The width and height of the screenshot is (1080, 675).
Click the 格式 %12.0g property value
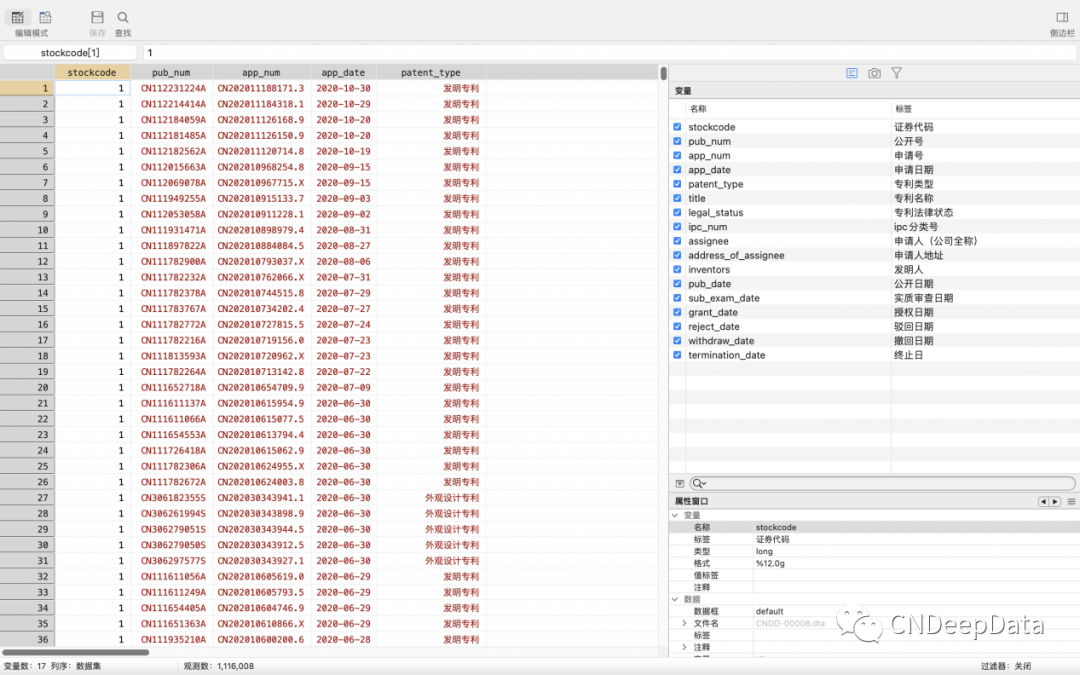[770, 563]
